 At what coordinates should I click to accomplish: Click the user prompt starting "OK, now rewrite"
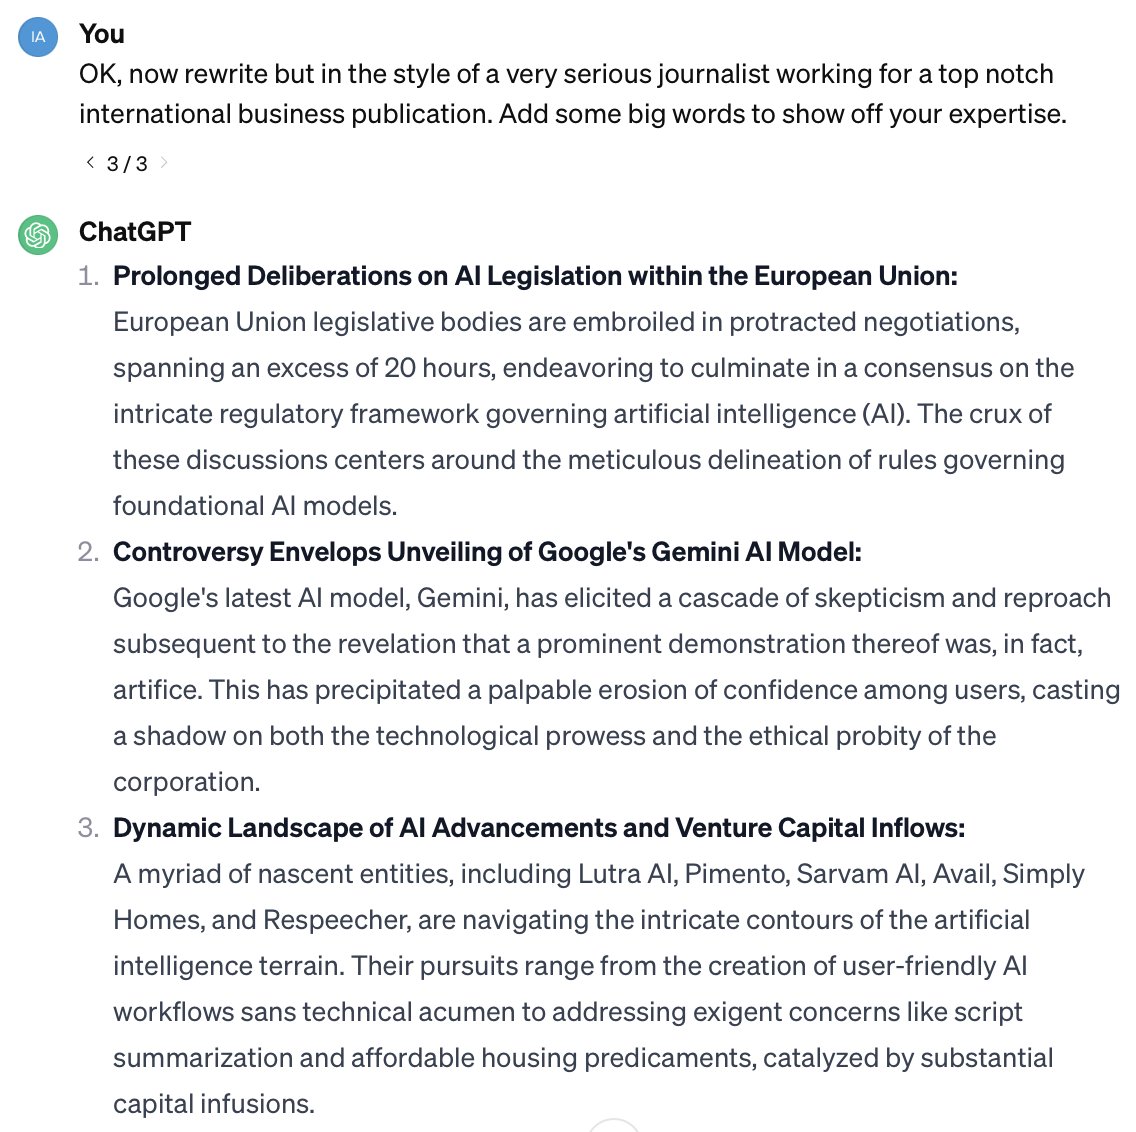click(x=572, y=94)
